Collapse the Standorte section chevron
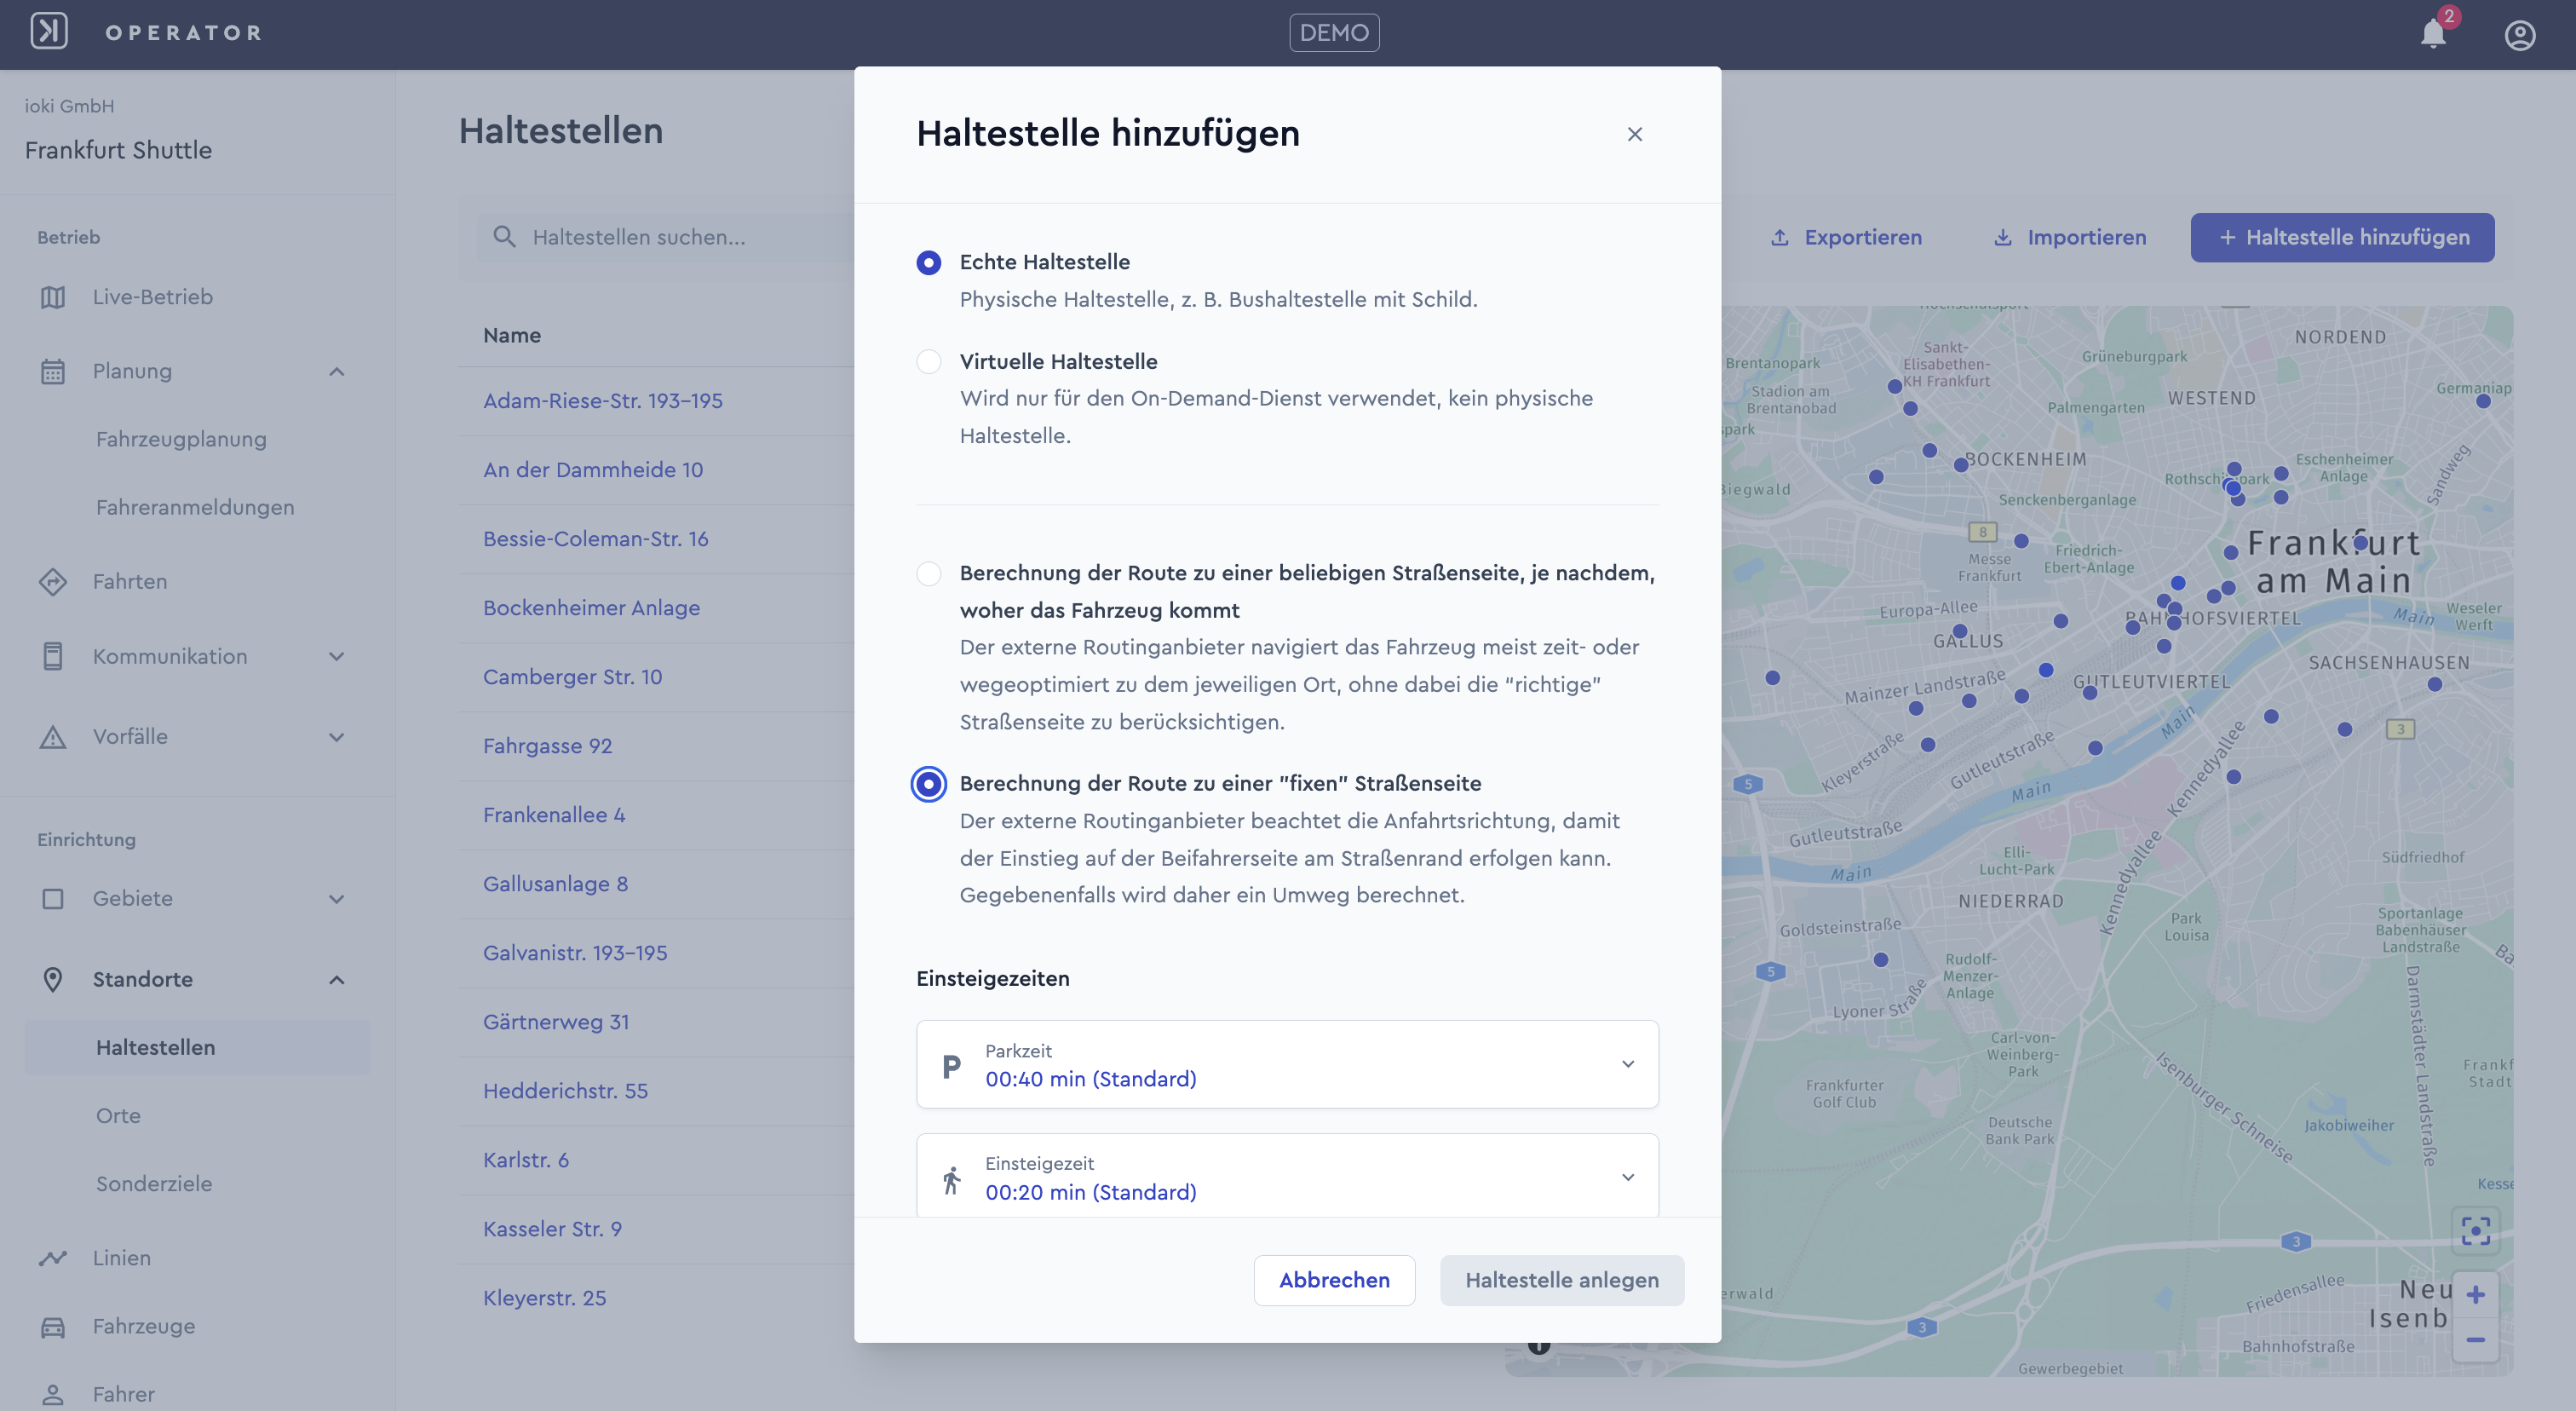 coord(337,979)
